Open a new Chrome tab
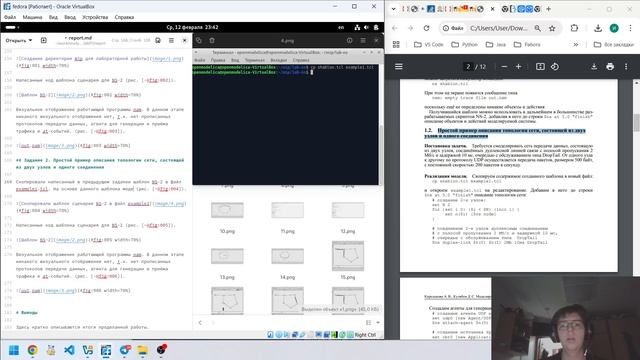Image resolution: width=640 pixels, height=360 pixels. 549,9
